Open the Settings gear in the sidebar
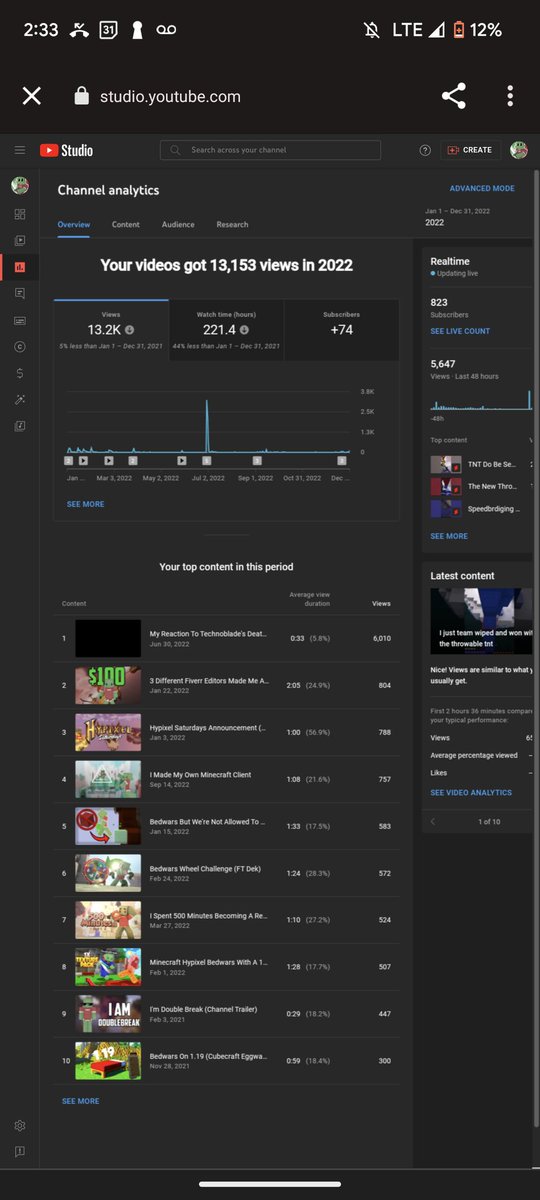 tap(20, 1125)
